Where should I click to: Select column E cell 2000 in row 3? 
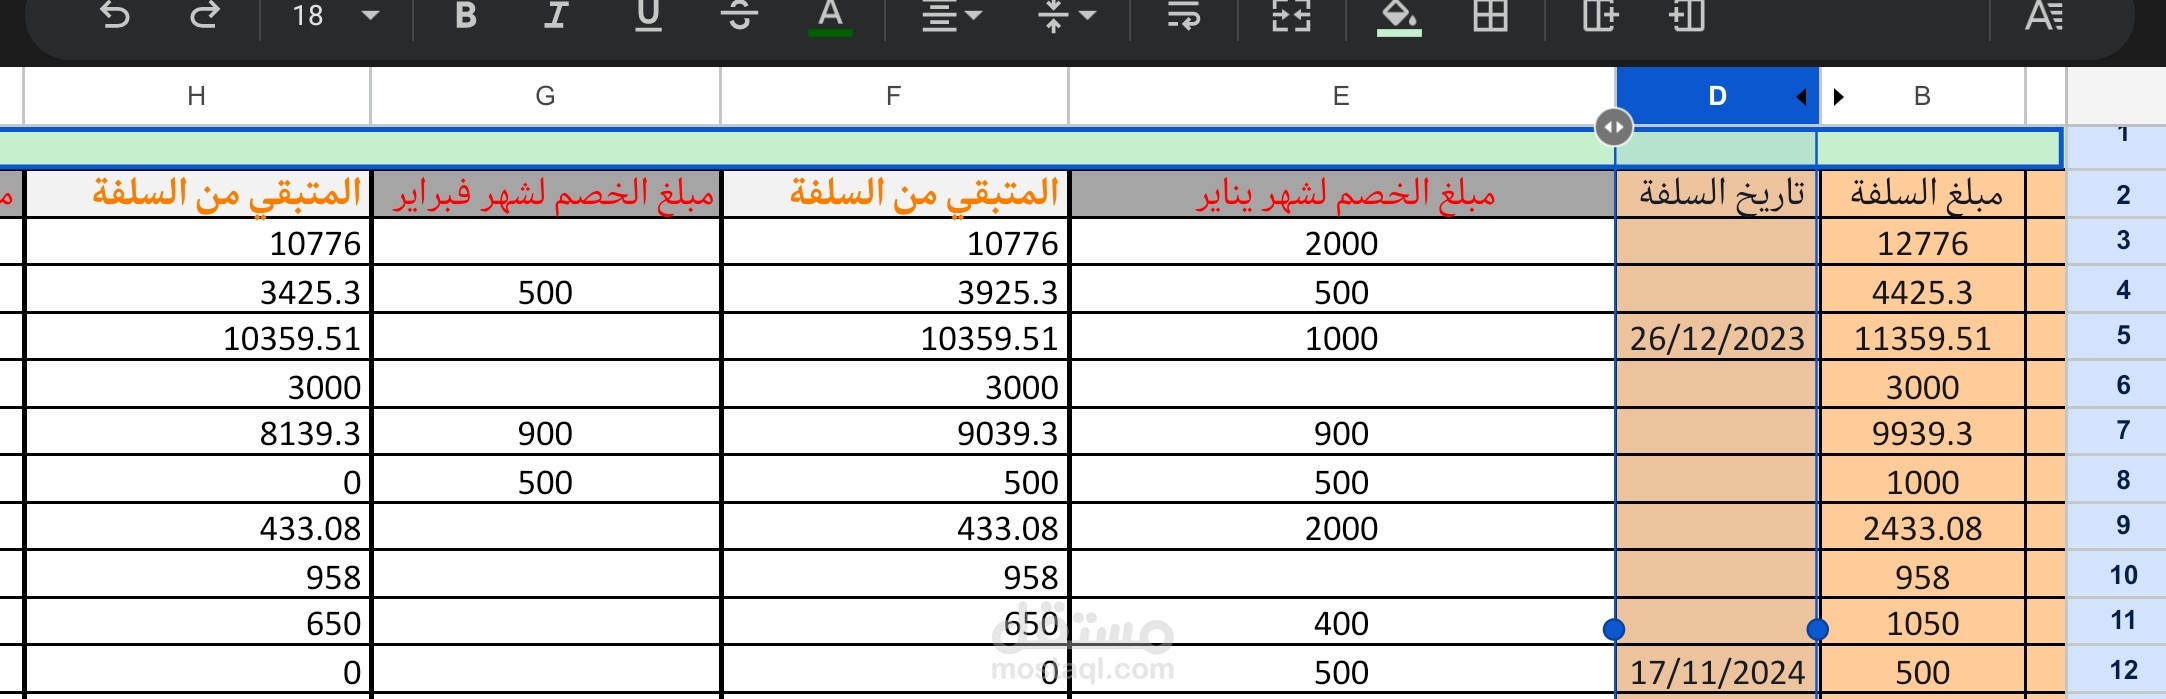click(1342, 243)
